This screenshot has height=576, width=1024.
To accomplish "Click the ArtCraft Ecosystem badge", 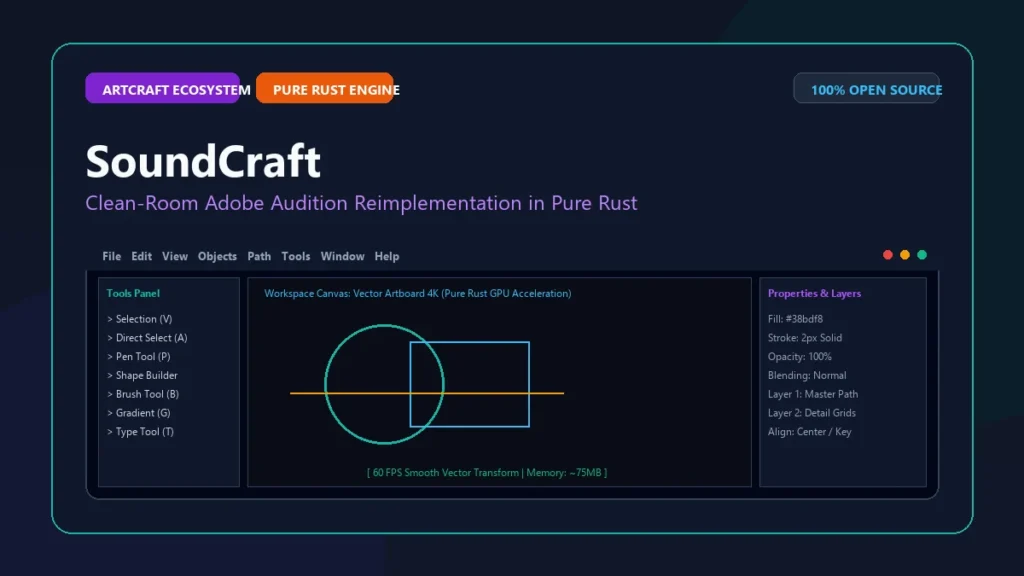I will point(163,88).
